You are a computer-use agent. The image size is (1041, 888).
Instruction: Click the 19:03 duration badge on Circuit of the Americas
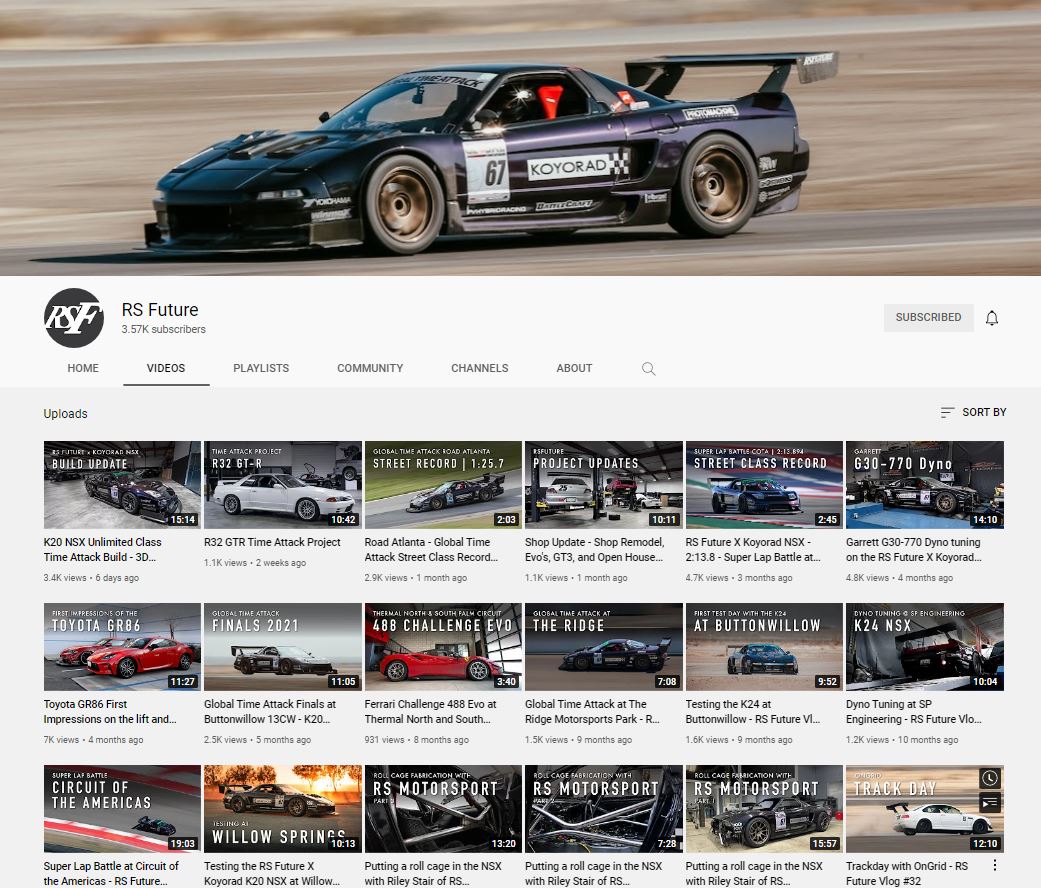(183, 844)
